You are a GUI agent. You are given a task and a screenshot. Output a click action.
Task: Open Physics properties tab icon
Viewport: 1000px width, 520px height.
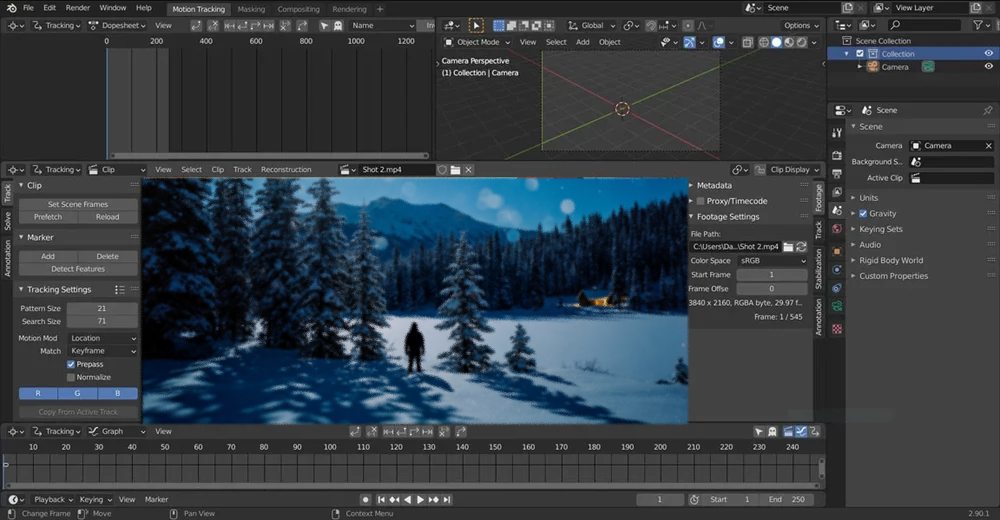pos(837,270)
